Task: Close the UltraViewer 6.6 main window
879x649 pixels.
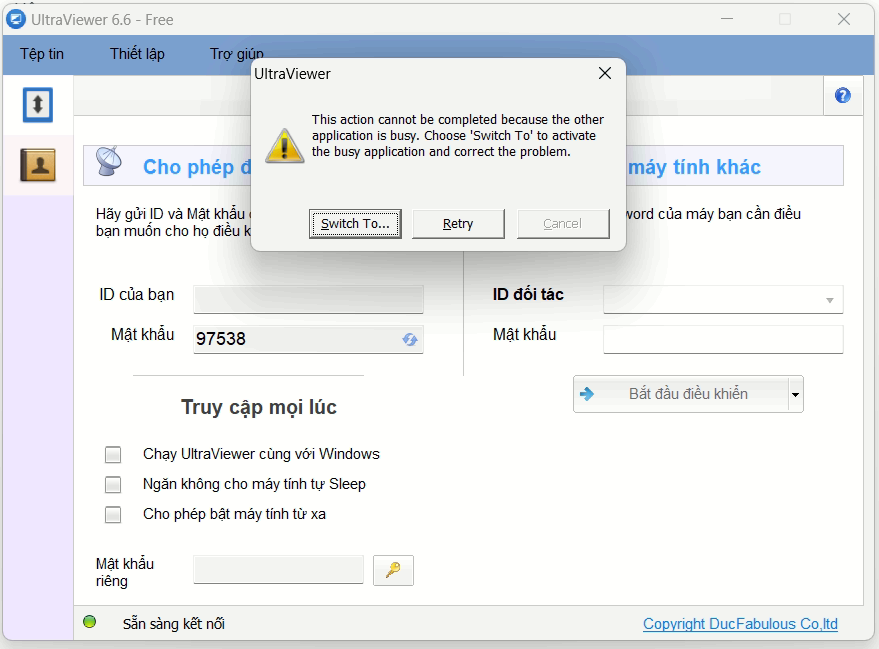Action: [x=844, y=19]
